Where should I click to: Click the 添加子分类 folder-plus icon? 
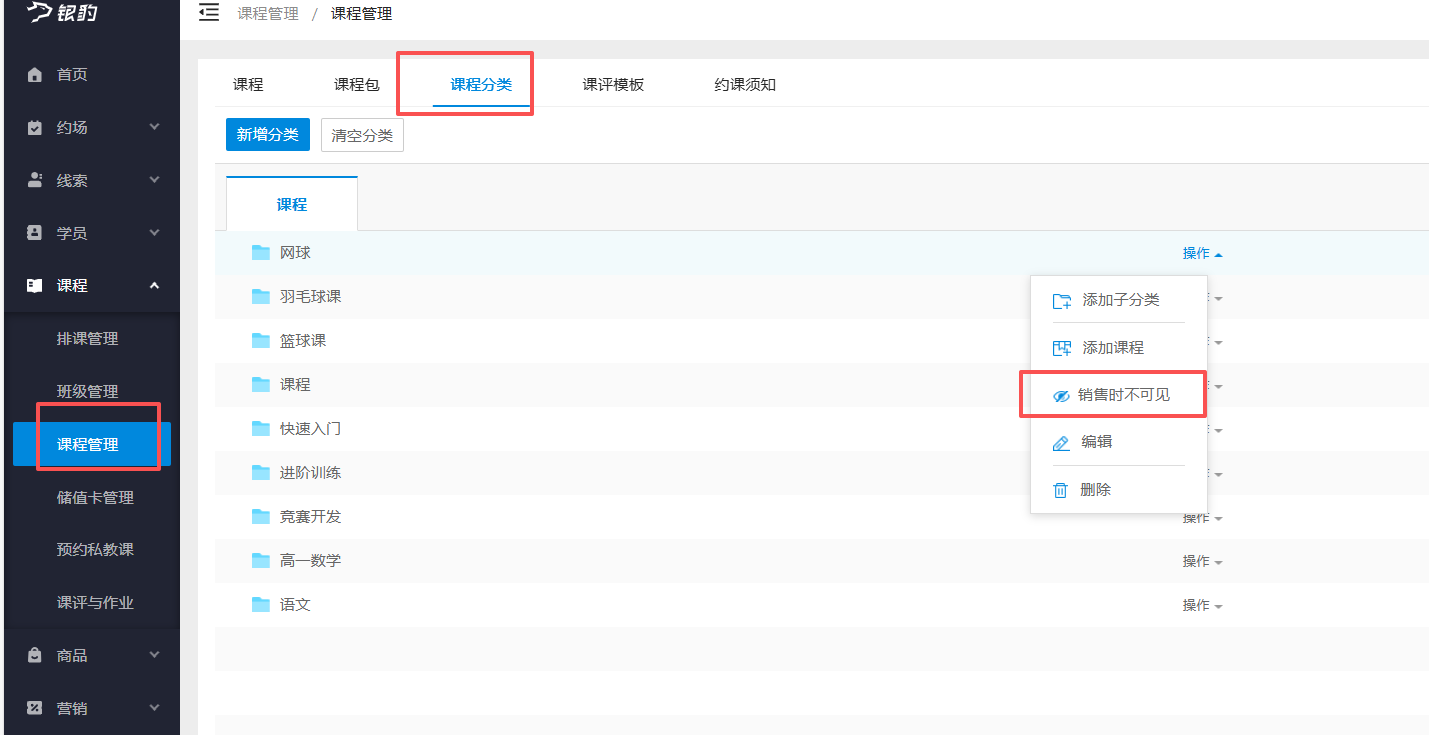pos(1062,301)
